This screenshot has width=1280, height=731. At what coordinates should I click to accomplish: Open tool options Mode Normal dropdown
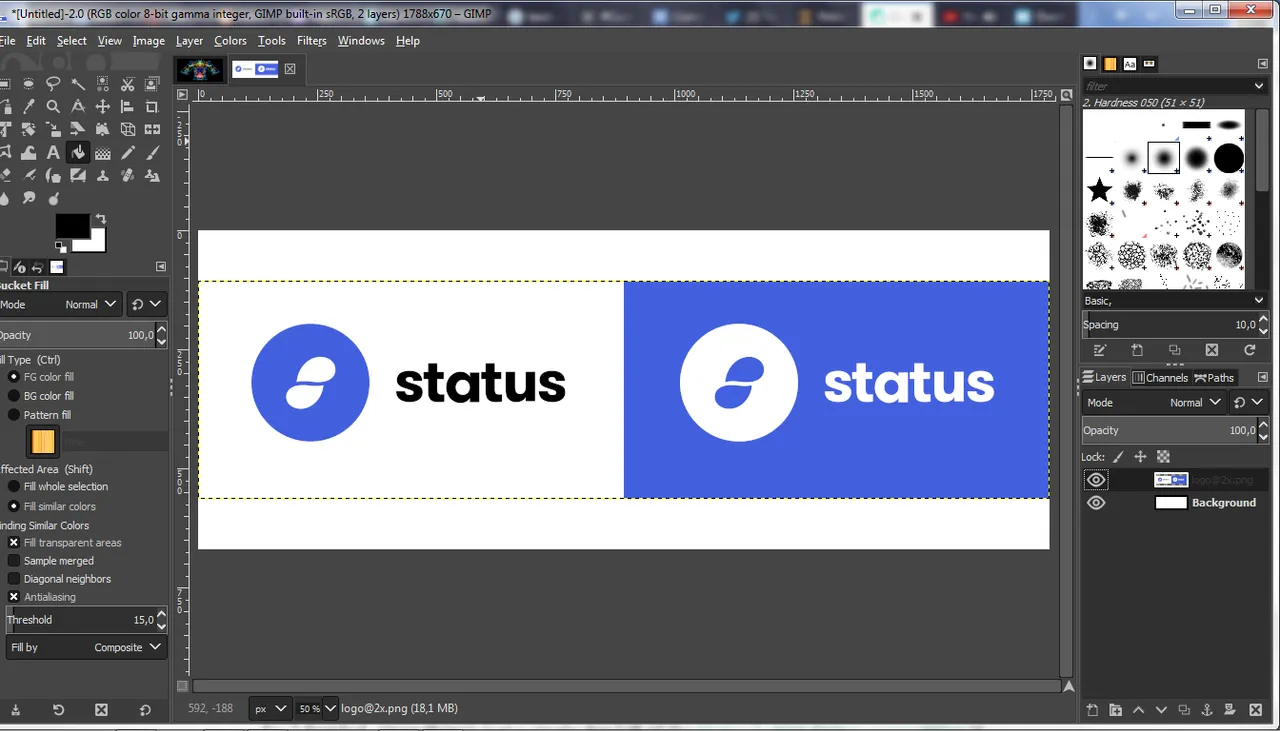[60, 304]
